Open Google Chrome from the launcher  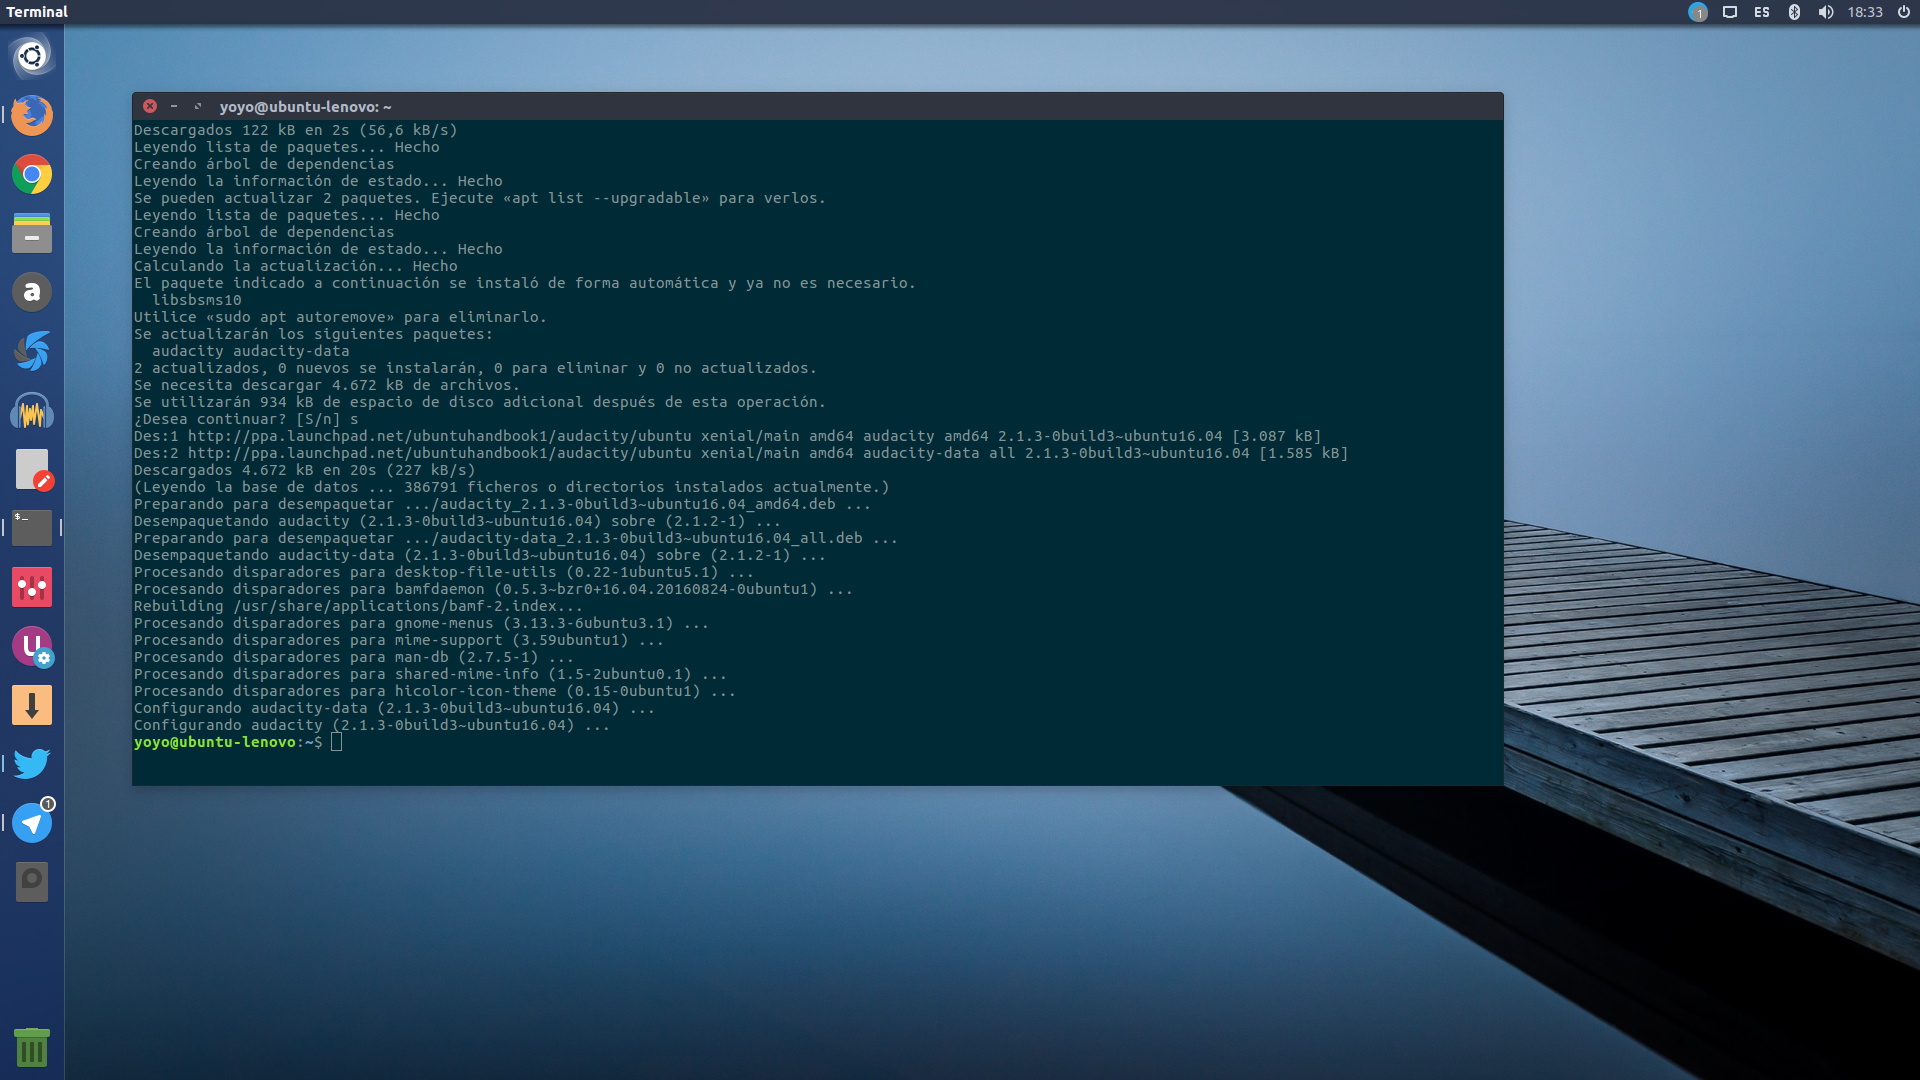point(32,174)
